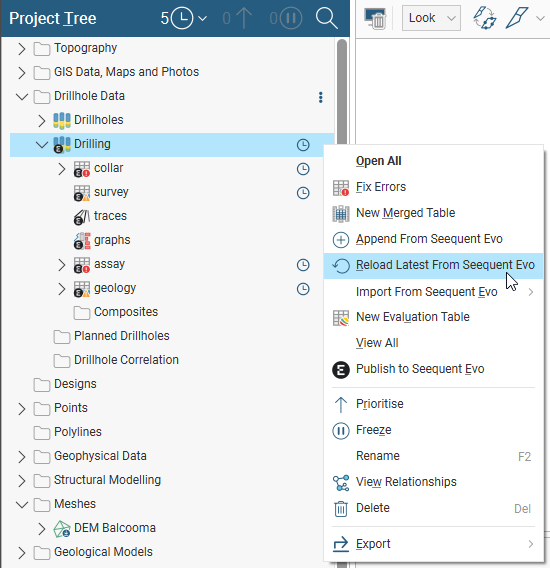Click the pending tasks clock icon in header
The image size is (550, 568).
[x=182, y=18]
